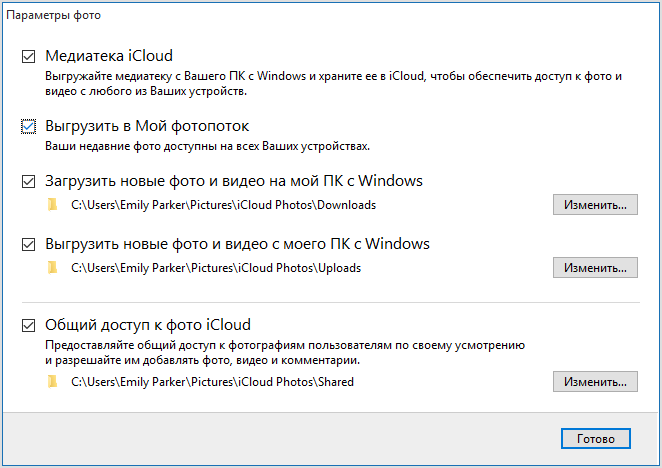Click the Общий доступ description paragraph
This screenshot has height=468, width=662.
[x=285, y=351]
